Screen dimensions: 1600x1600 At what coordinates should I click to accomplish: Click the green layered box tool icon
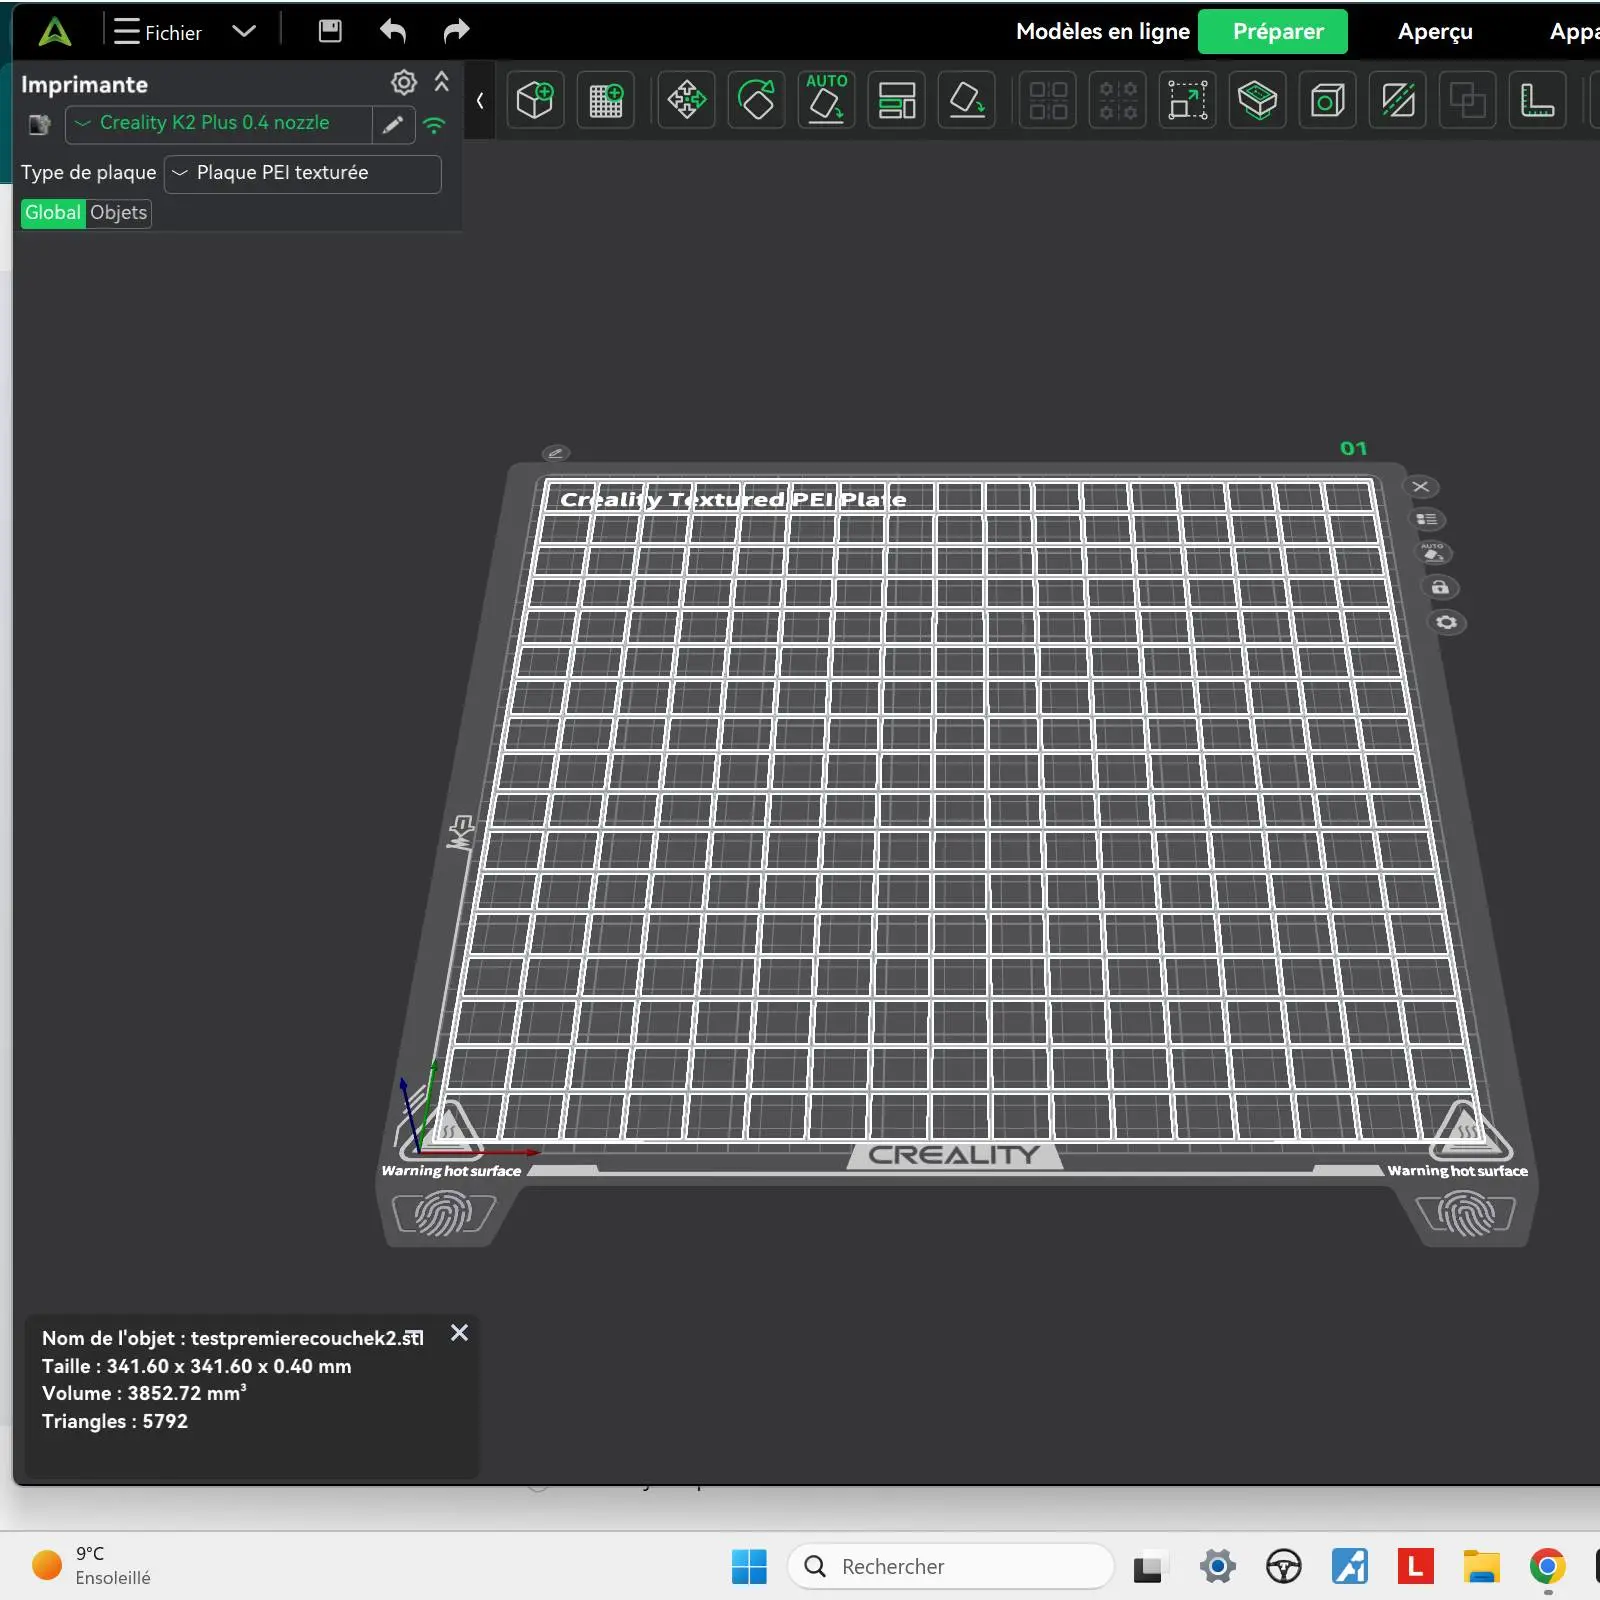pyautogui.click(x=1257, y=100)
